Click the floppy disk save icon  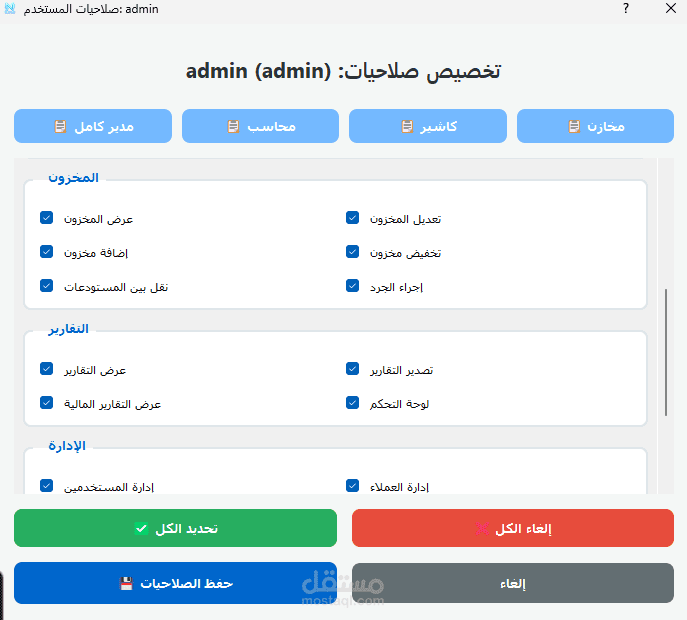[125, 583]
